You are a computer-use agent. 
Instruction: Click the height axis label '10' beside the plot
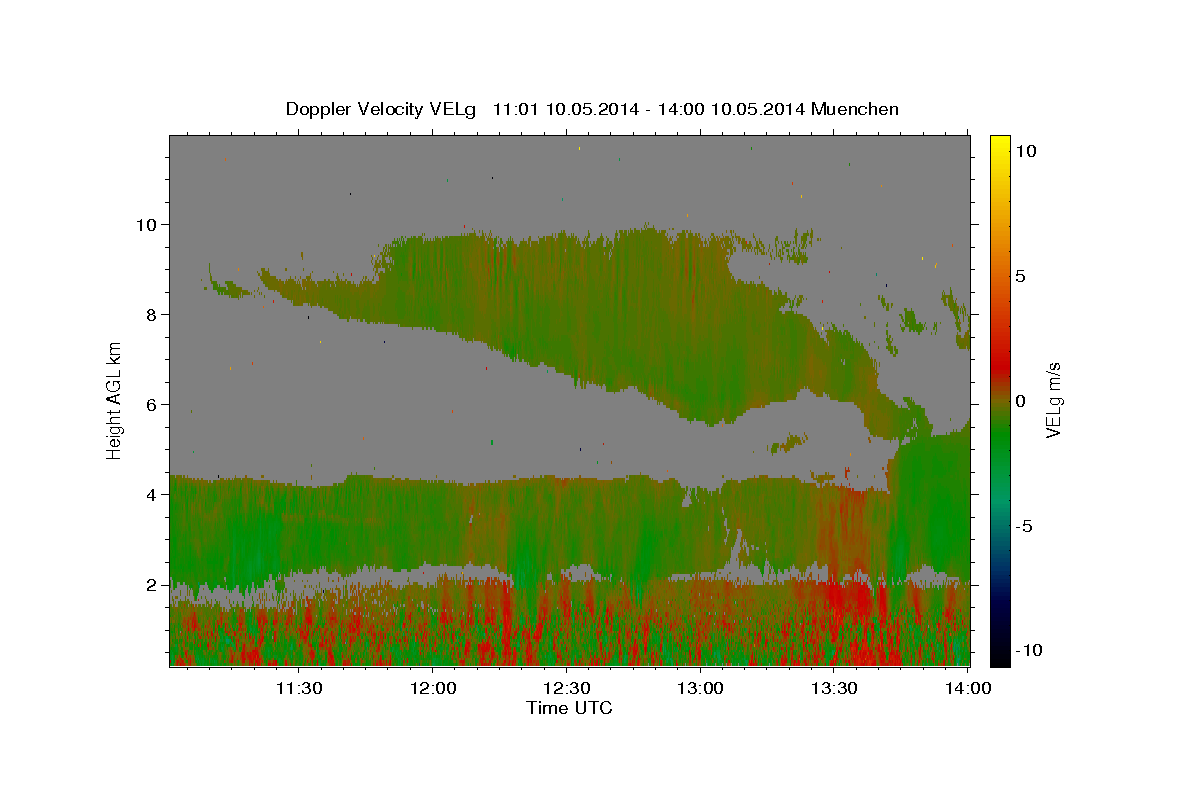[x=147, y=225]
